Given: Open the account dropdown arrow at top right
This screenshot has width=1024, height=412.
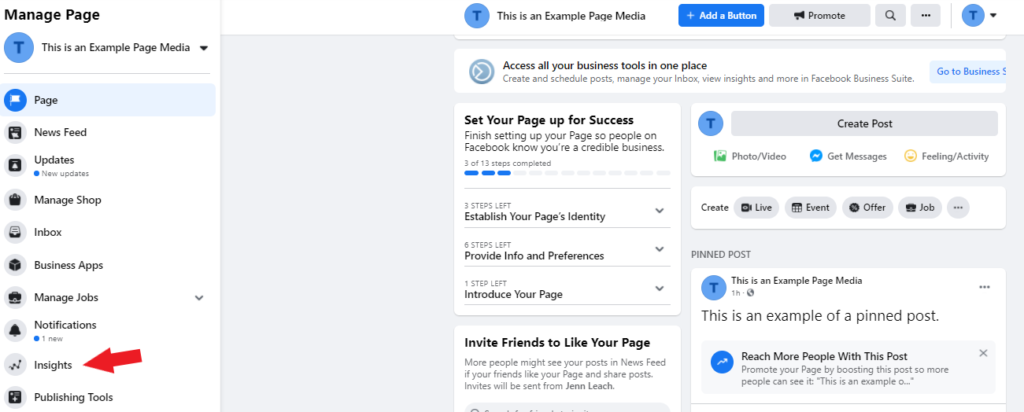Looking at the screenshot, I should pos(993,16).
